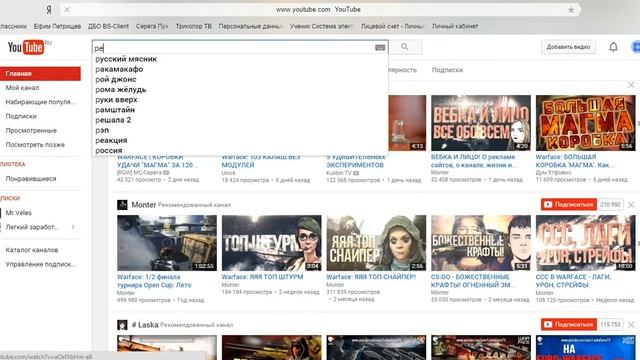Screen dimensions: 640x360
Task: Click the search magnifier button
Action: (405, 47)
